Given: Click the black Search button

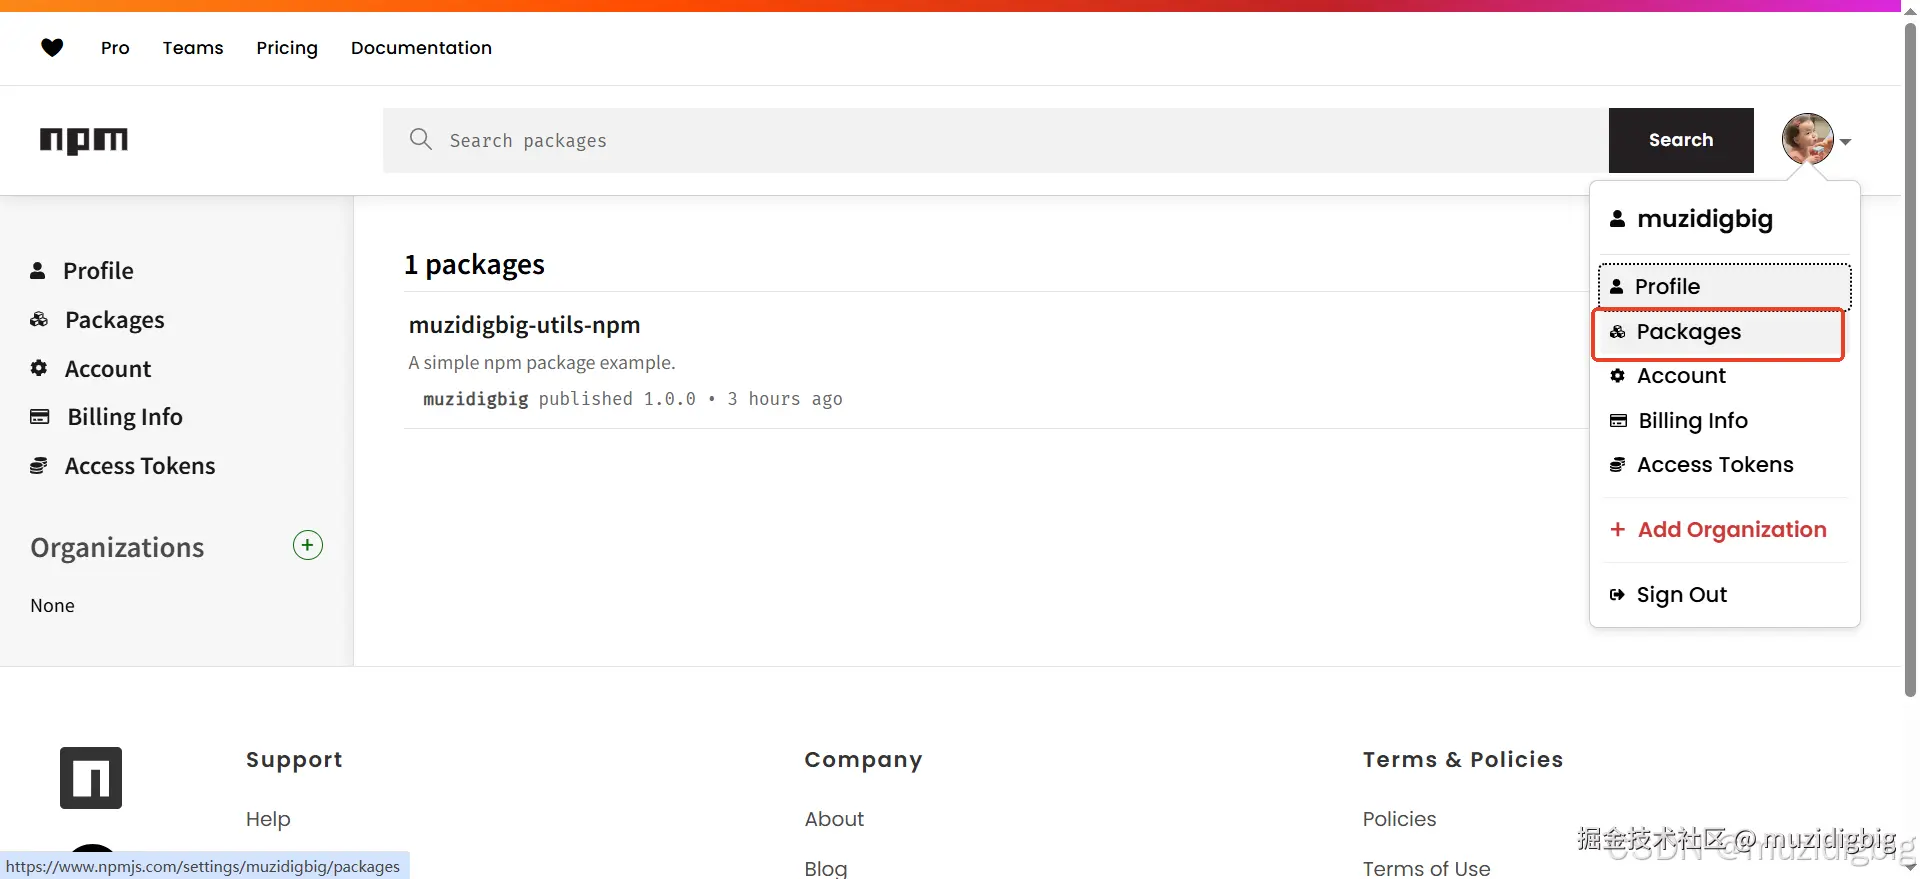Looking at the screenshot, I should tap(1681, 140).
